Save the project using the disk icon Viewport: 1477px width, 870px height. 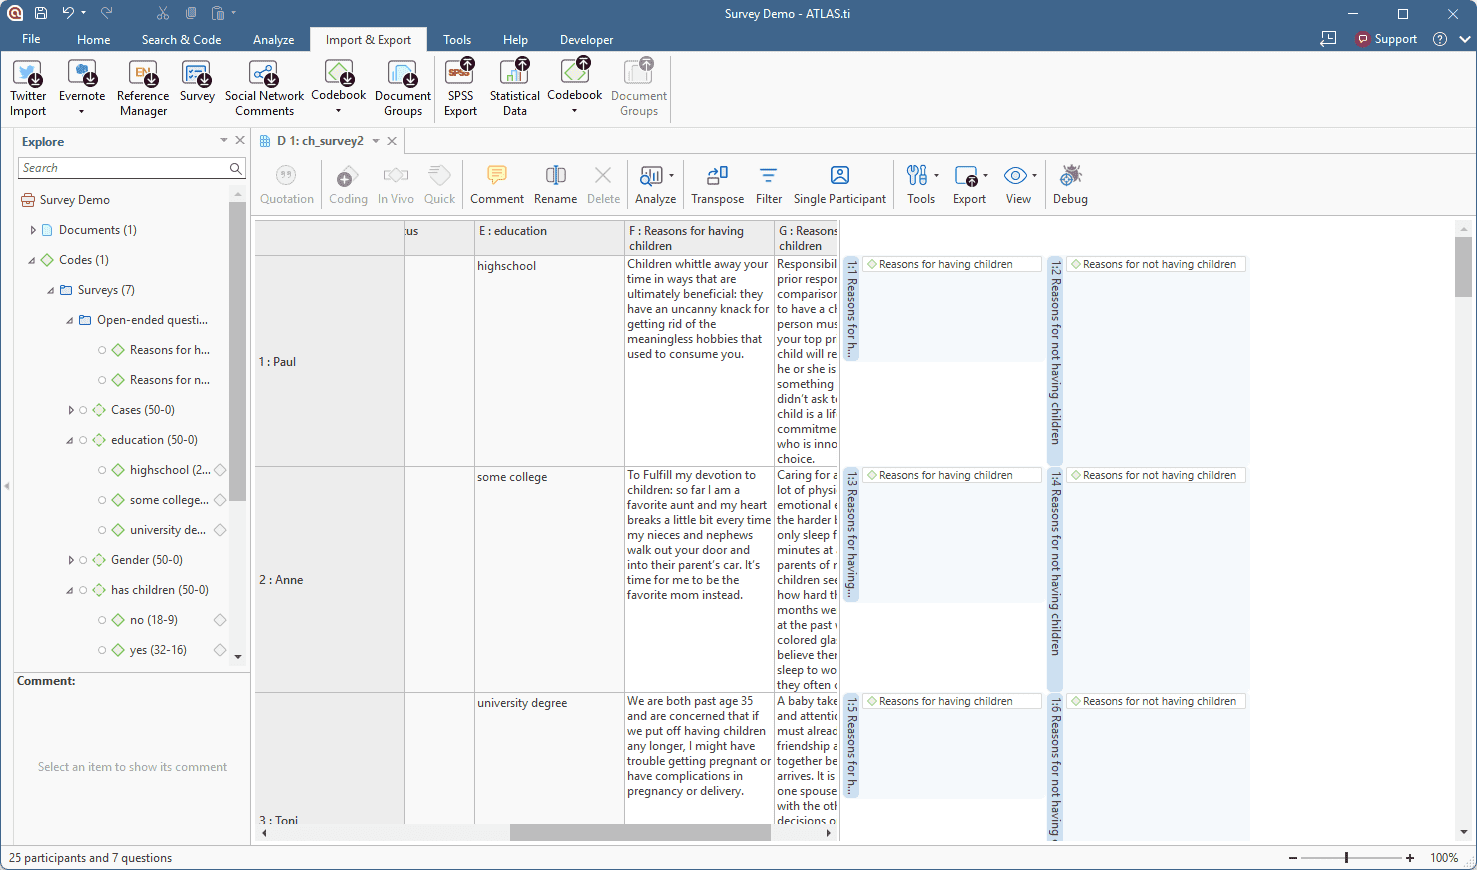pyautogui.click(x=41, y=13)
